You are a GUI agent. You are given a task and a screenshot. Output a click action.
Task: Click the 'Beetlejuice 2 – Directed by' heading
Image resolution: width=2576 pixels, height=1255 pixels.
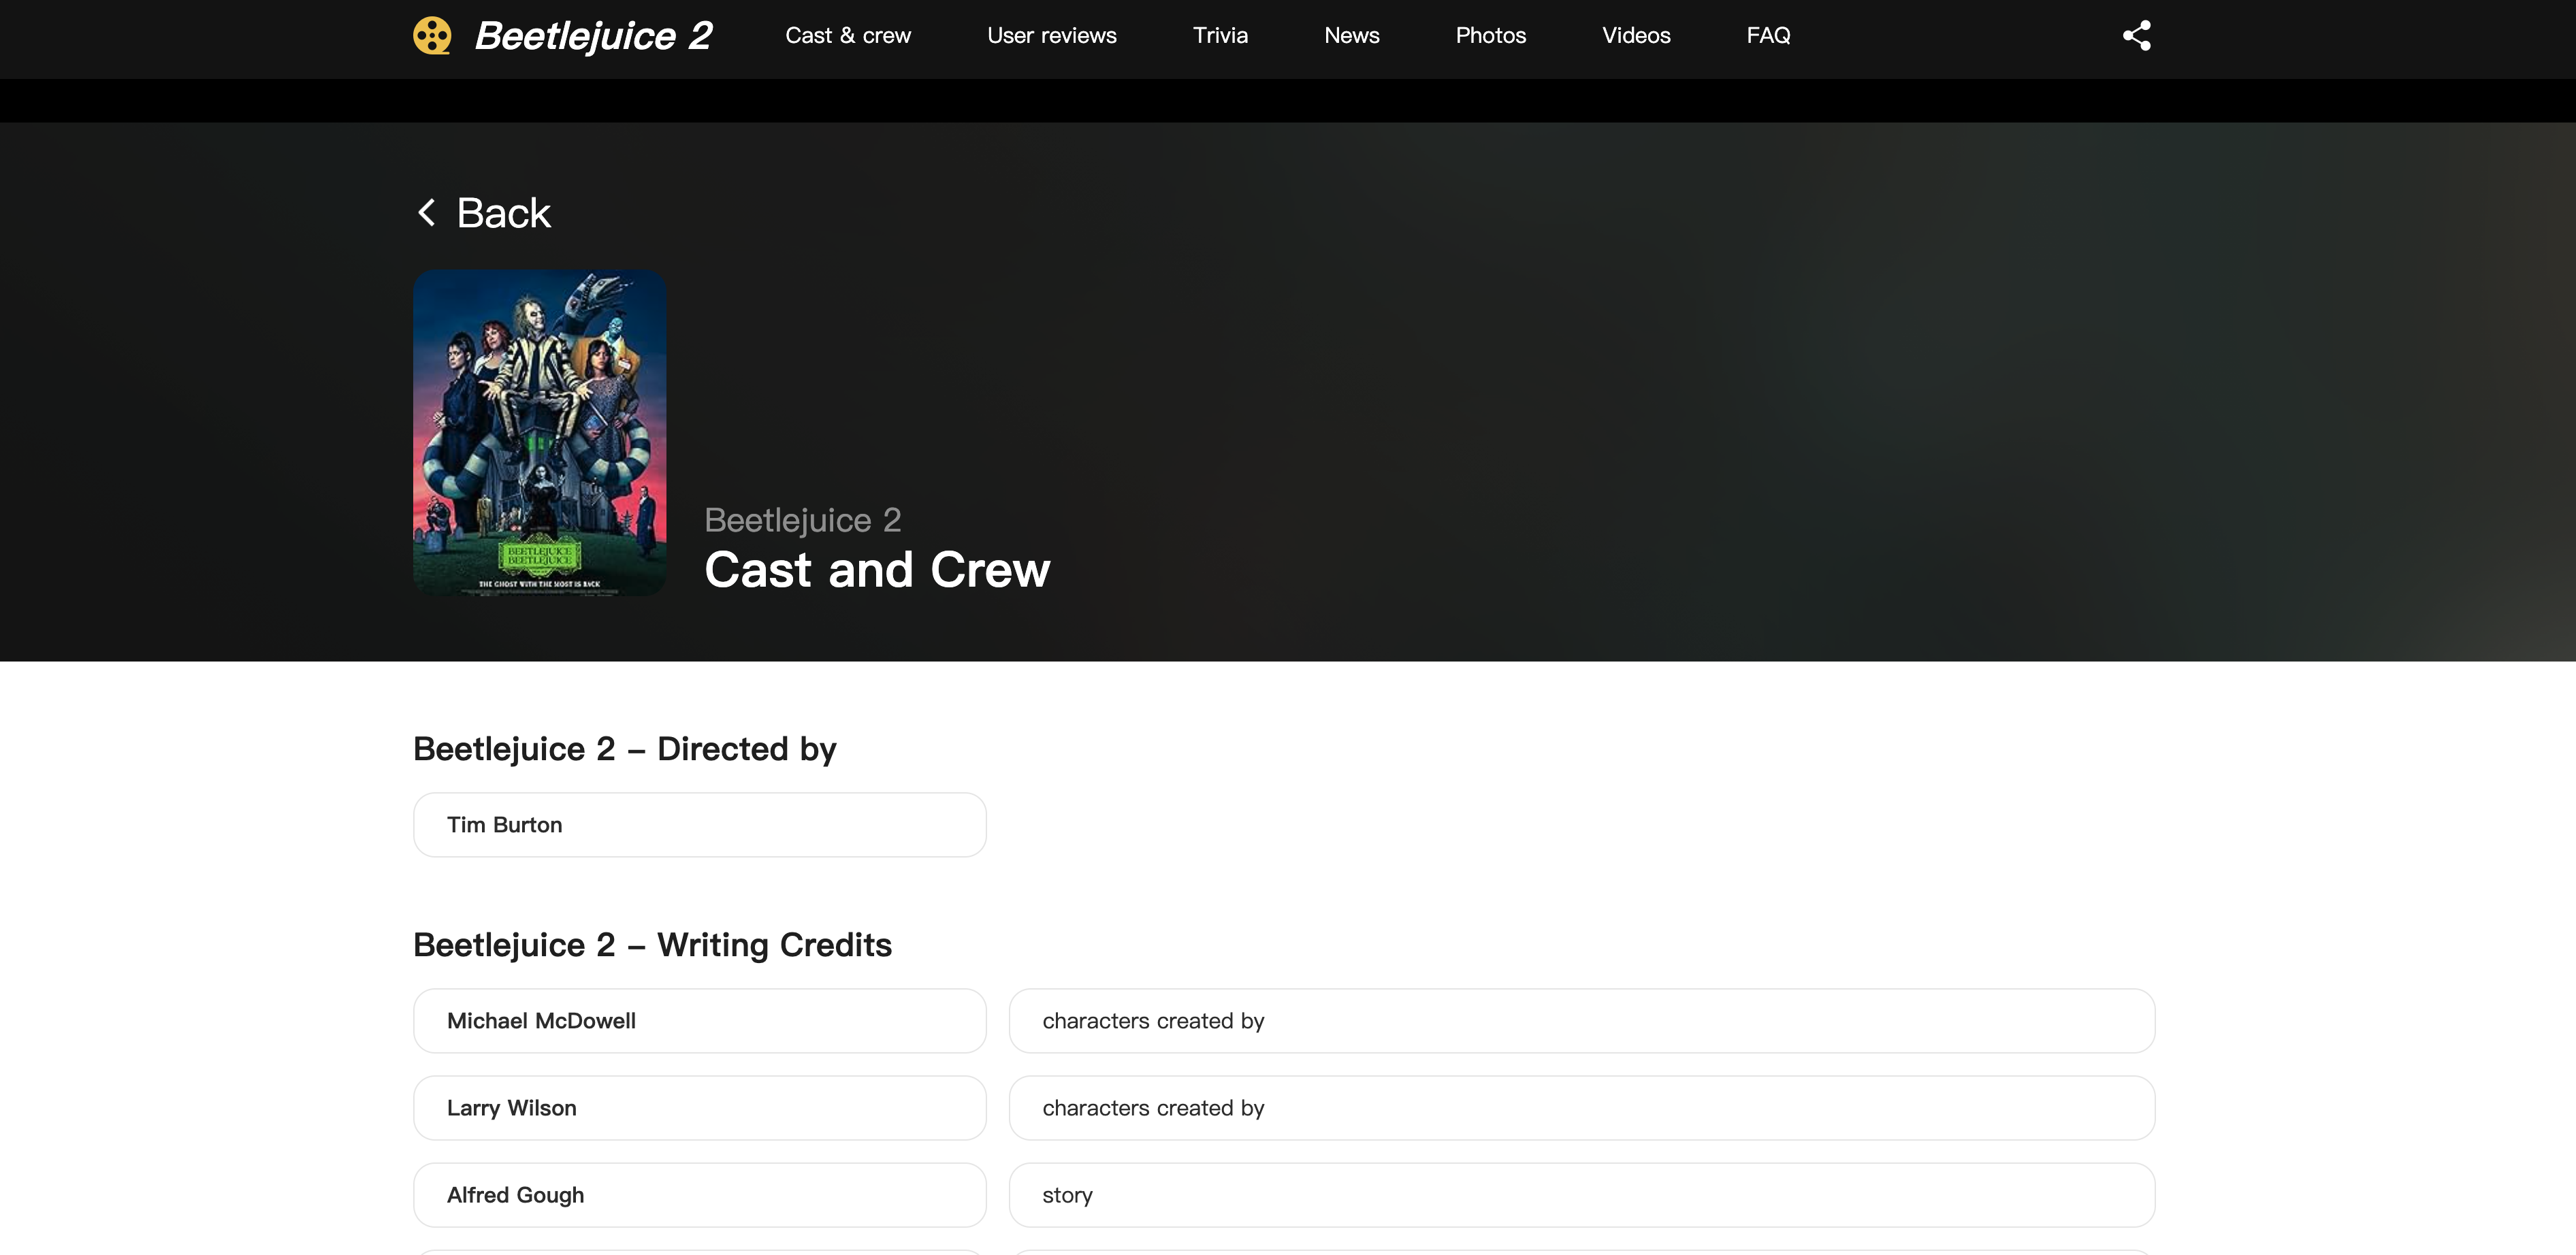pos(625,749)
